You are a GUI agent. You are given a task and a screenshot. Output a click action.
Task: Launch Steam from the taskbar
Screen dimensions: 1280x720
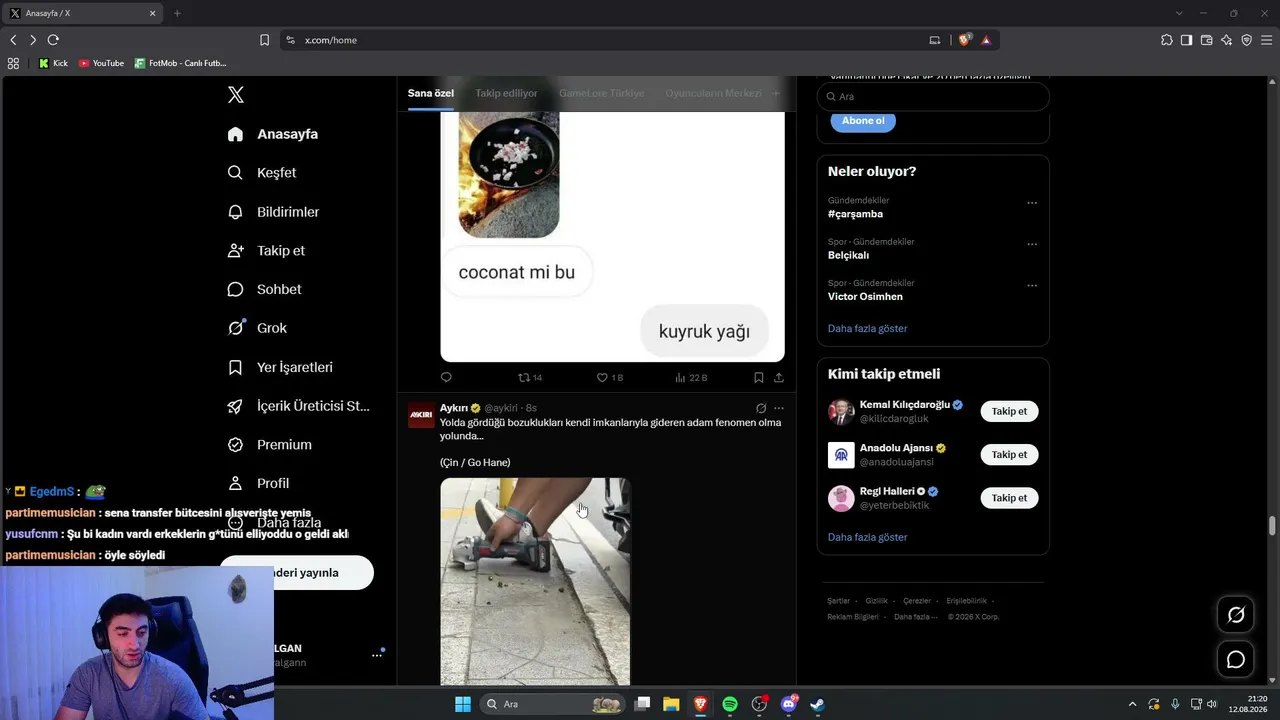(817, 704)
